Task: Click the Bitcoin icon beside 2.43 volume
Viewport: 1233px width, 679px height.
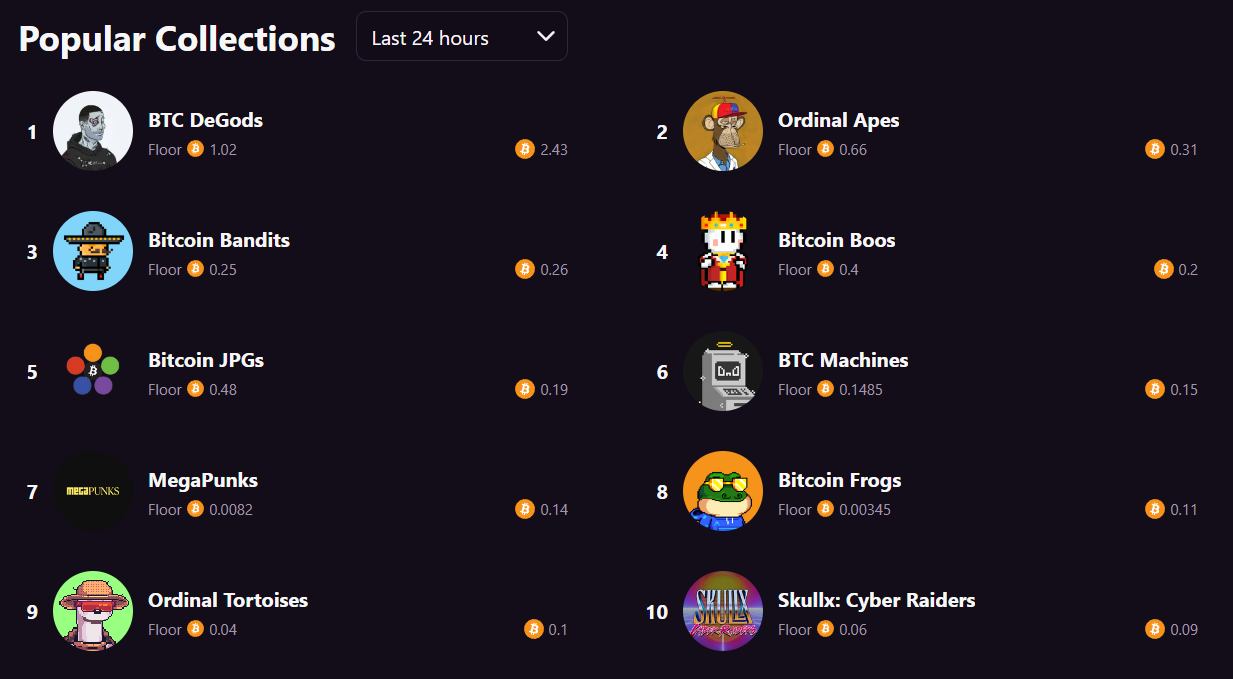Action: pos(525,149)
